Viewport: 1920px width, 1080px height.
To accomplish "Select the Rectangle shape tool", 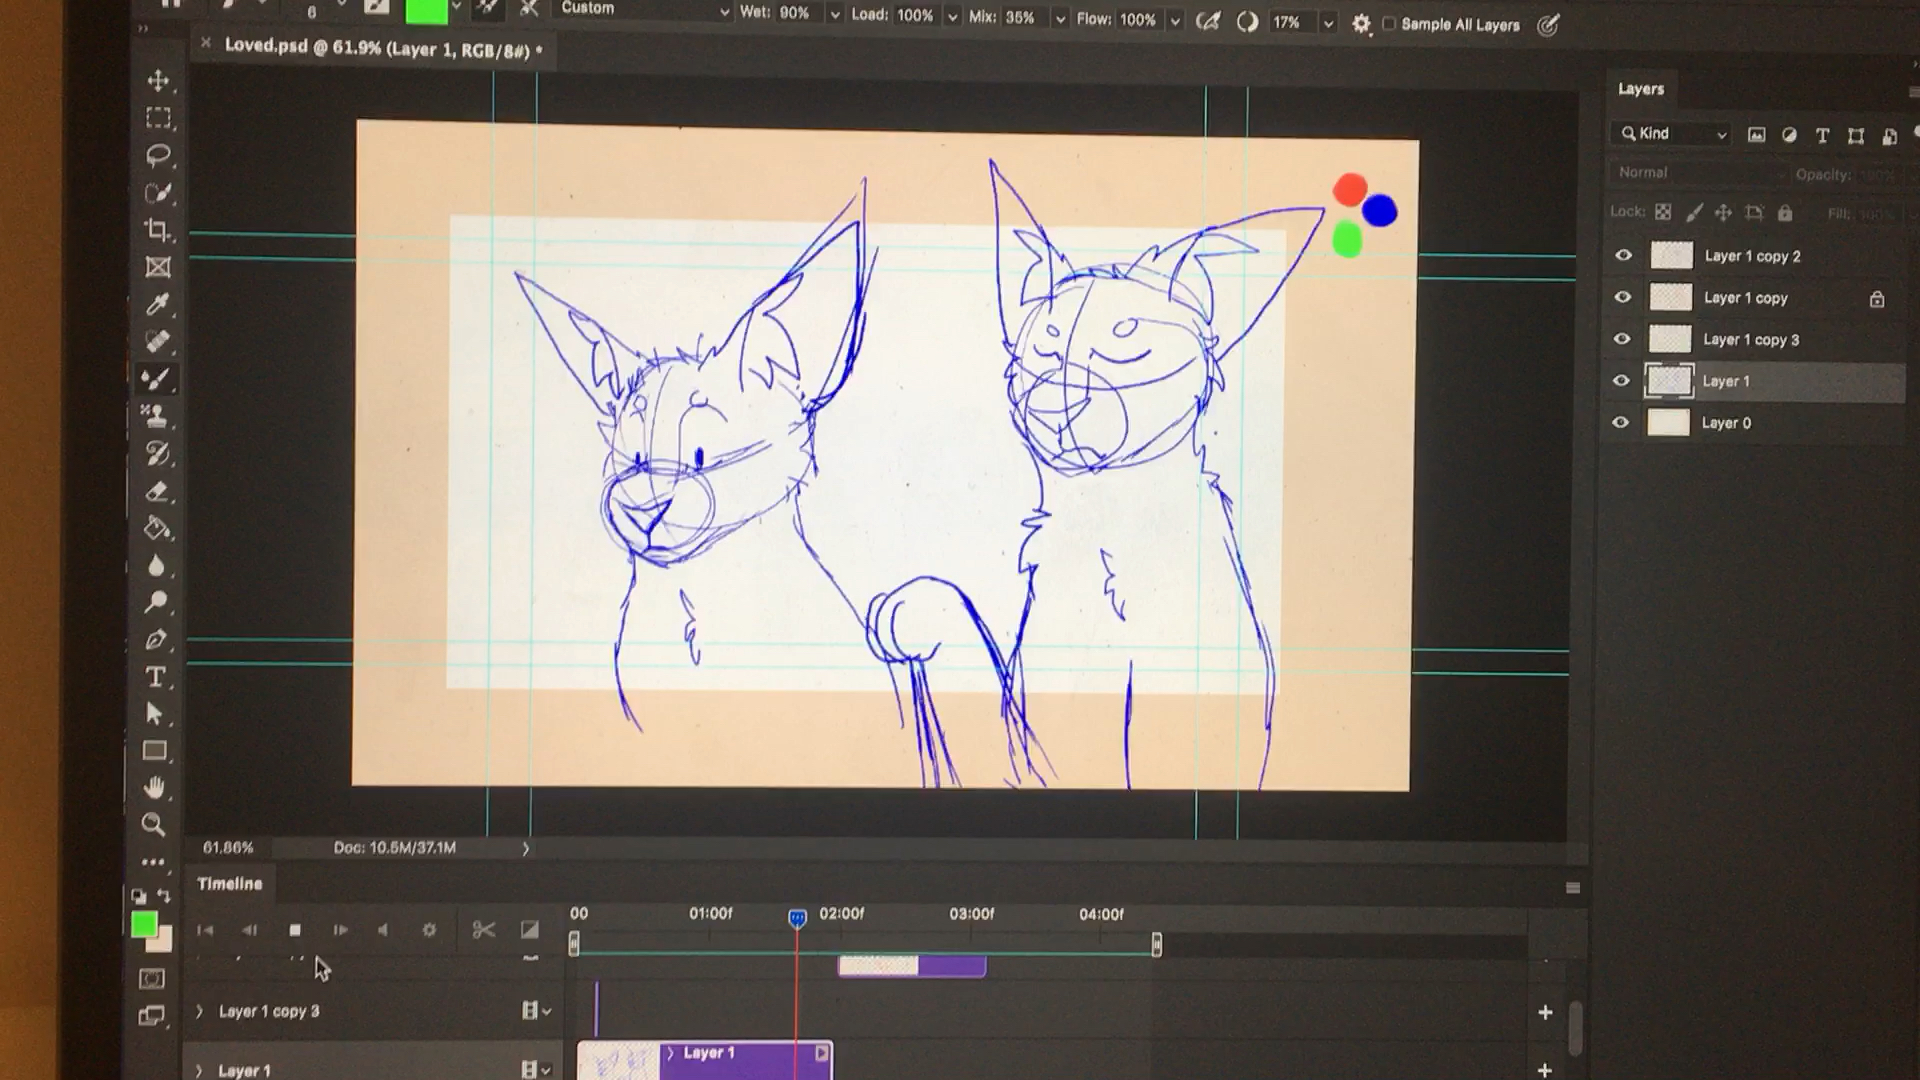I will pos(154,751).
